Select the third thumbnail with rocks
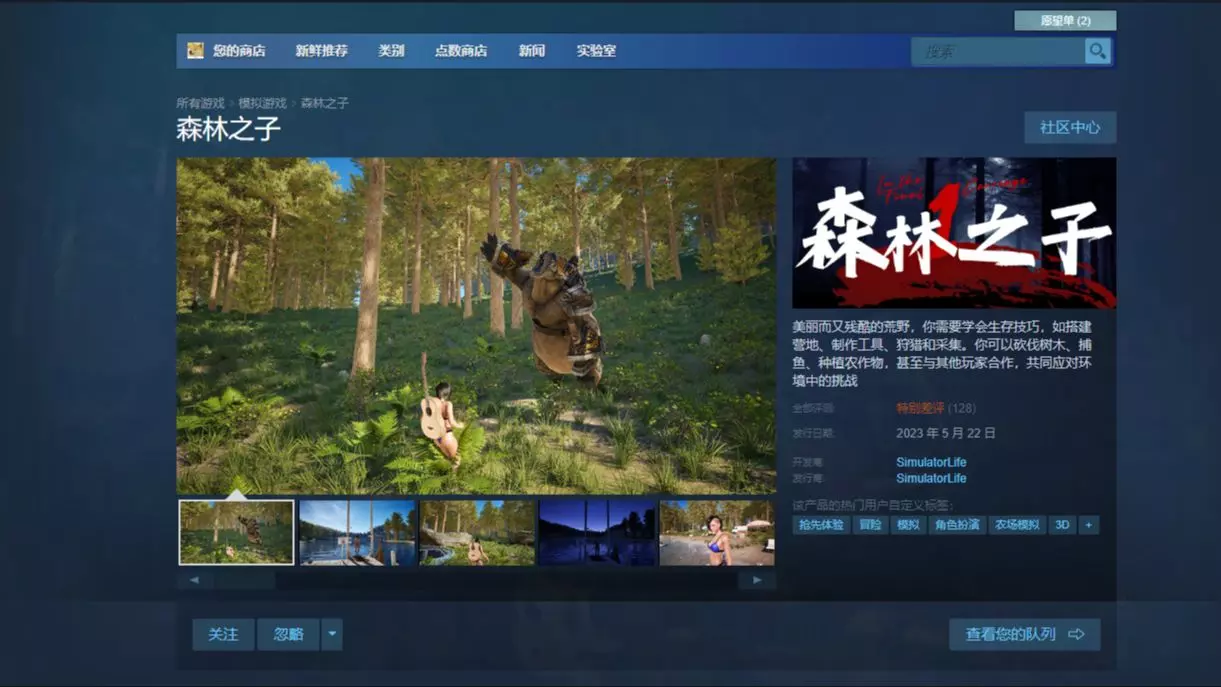The image size is (1221, 687). pos(477,533)
